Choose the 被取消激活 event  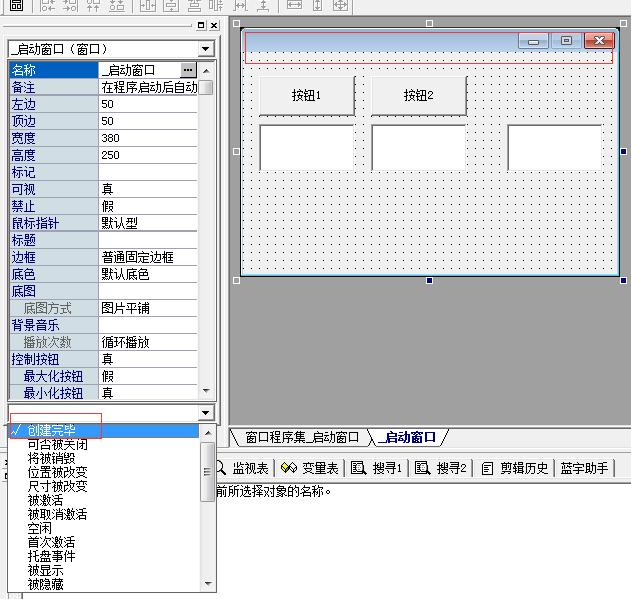click(x=104, y=514)
